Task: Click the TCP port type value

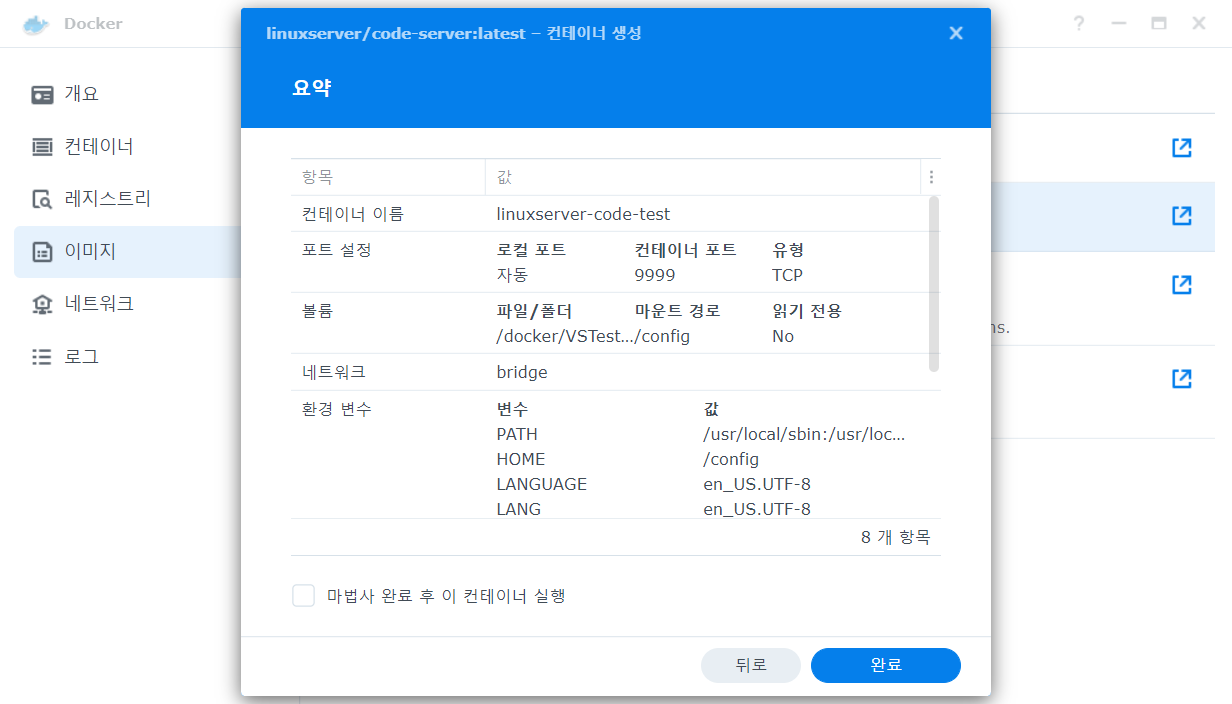Action: [787, 275]
